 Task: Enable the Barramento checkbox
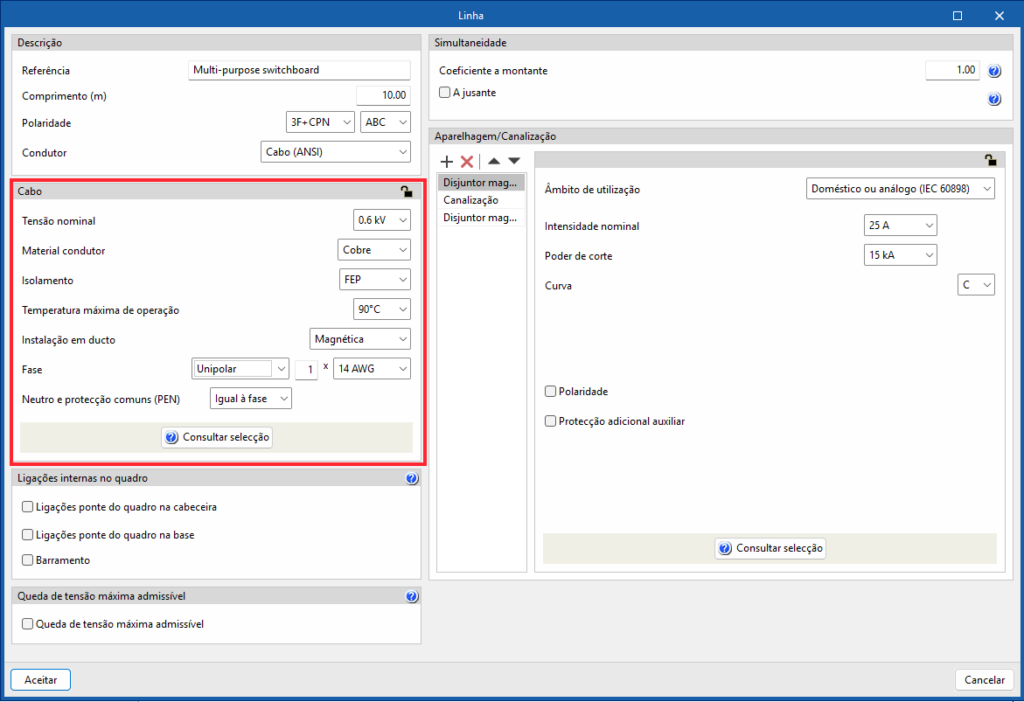27,560
